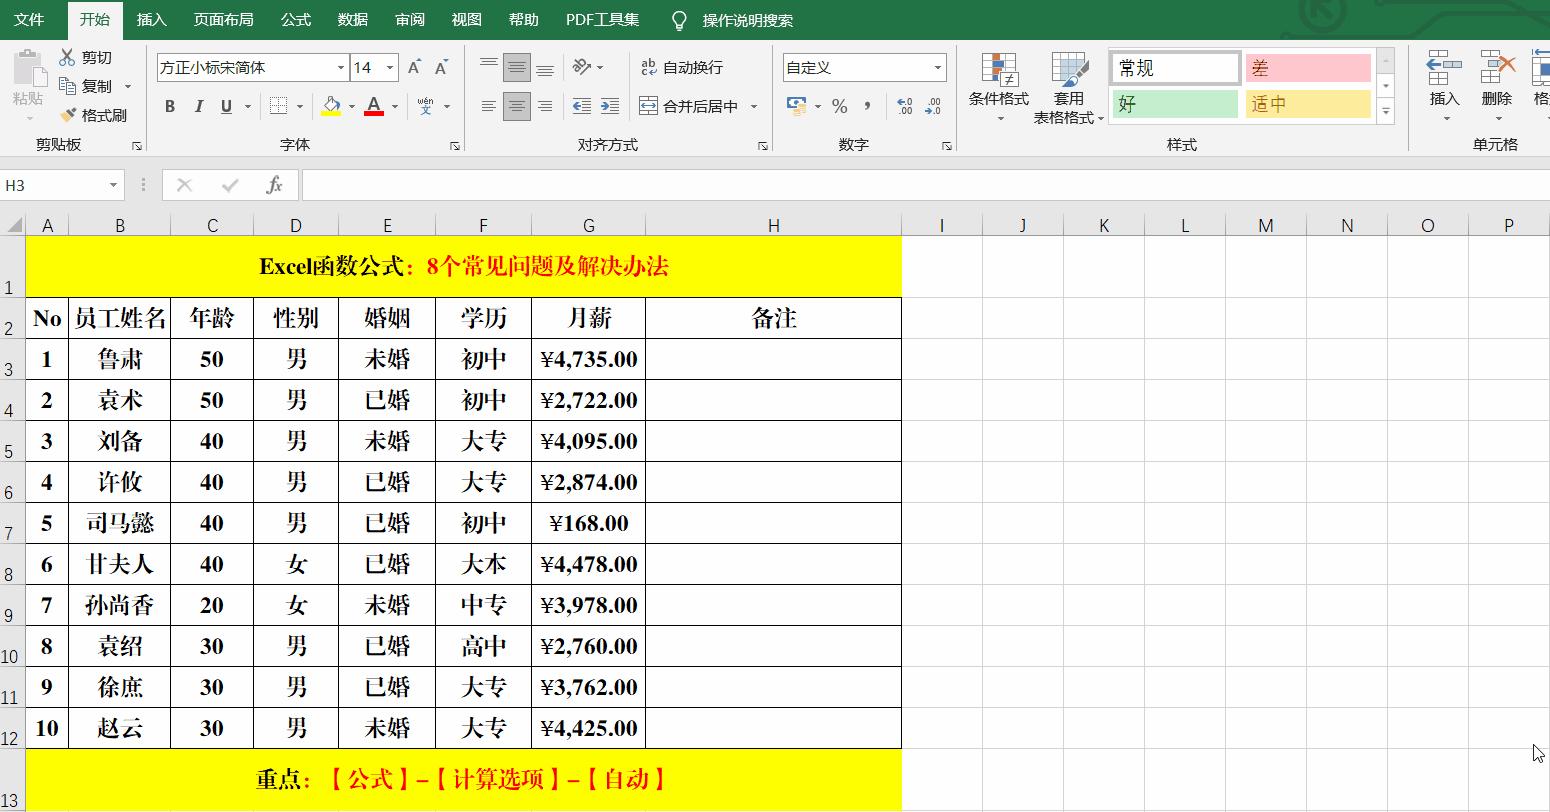Click the Percent Style icon
Image resolution: width=1550 pixels, height=812 pixels.
pos(841,106)
